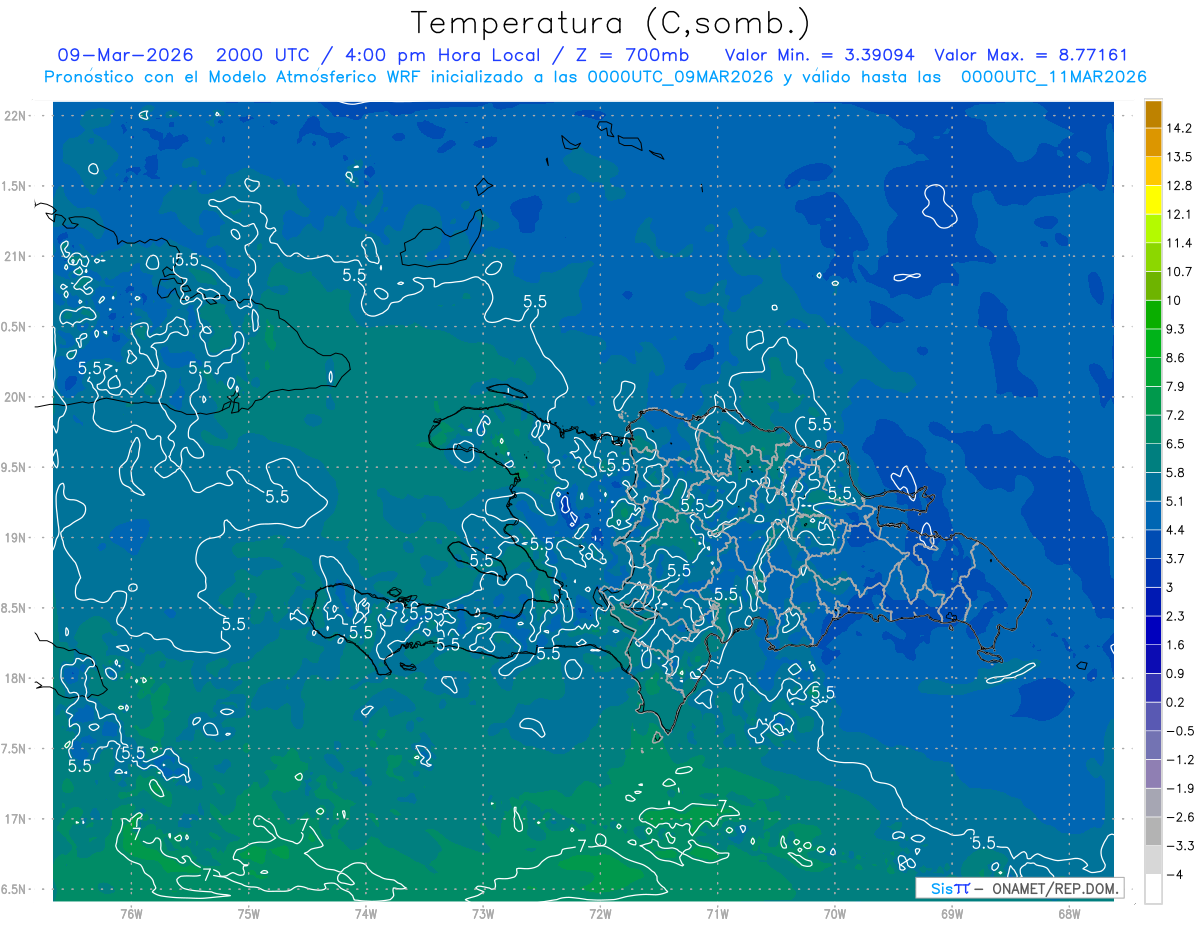Click latitude axis label "19N"
Image resolution: width=1200 pixels, height=927 pixels.
[15, 538]
